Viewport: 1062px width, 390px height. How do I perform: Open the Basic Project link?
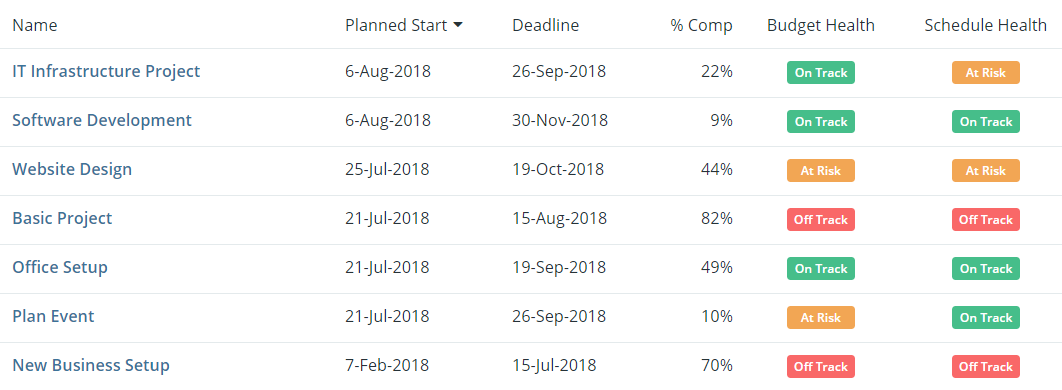[x=62, y=218]
